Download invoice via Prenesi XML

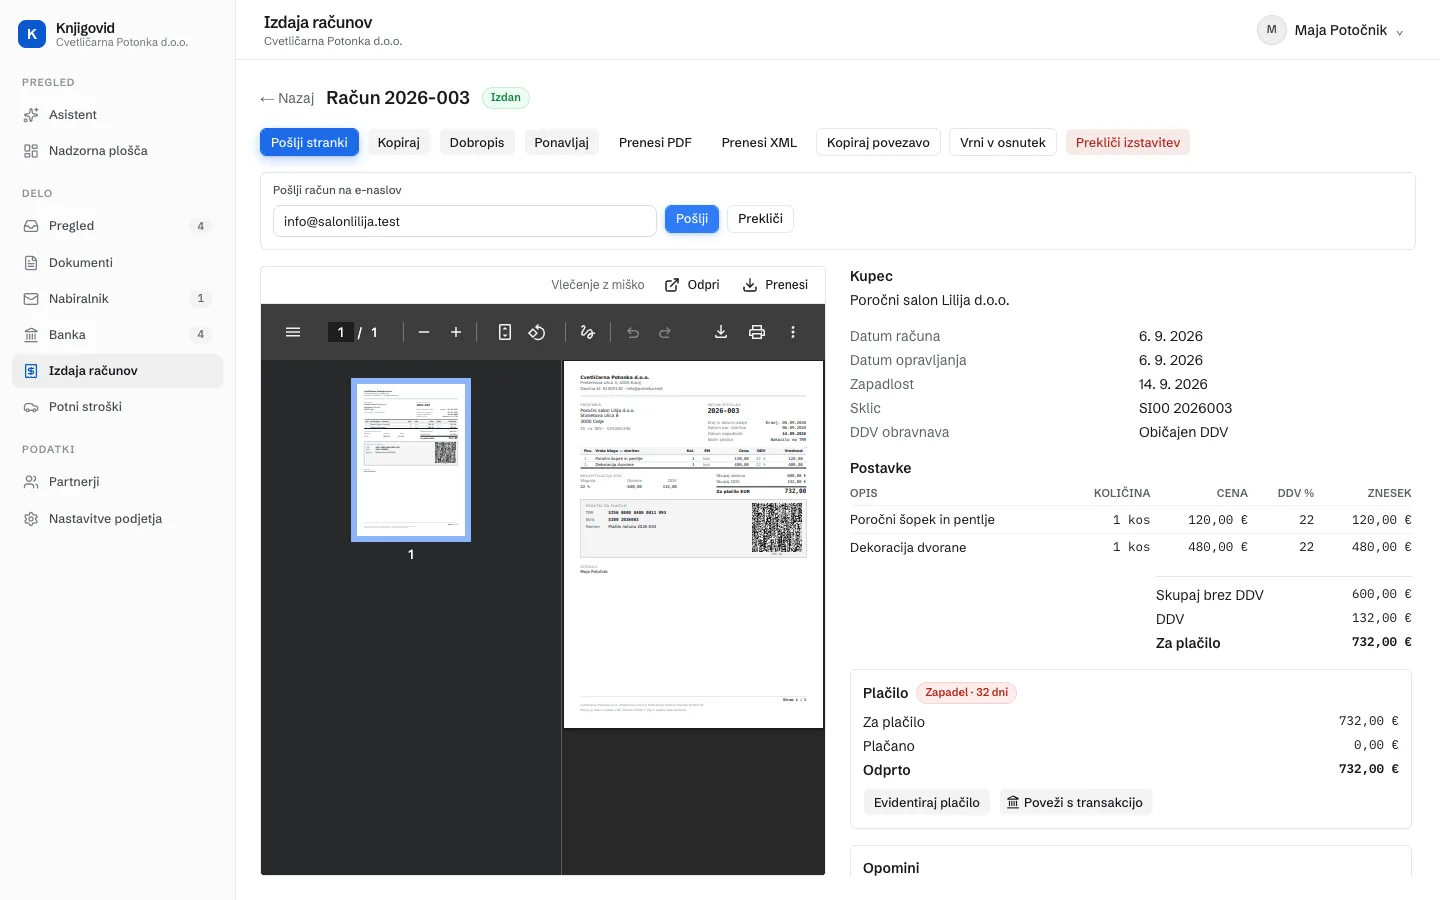(x=759, y=143)
